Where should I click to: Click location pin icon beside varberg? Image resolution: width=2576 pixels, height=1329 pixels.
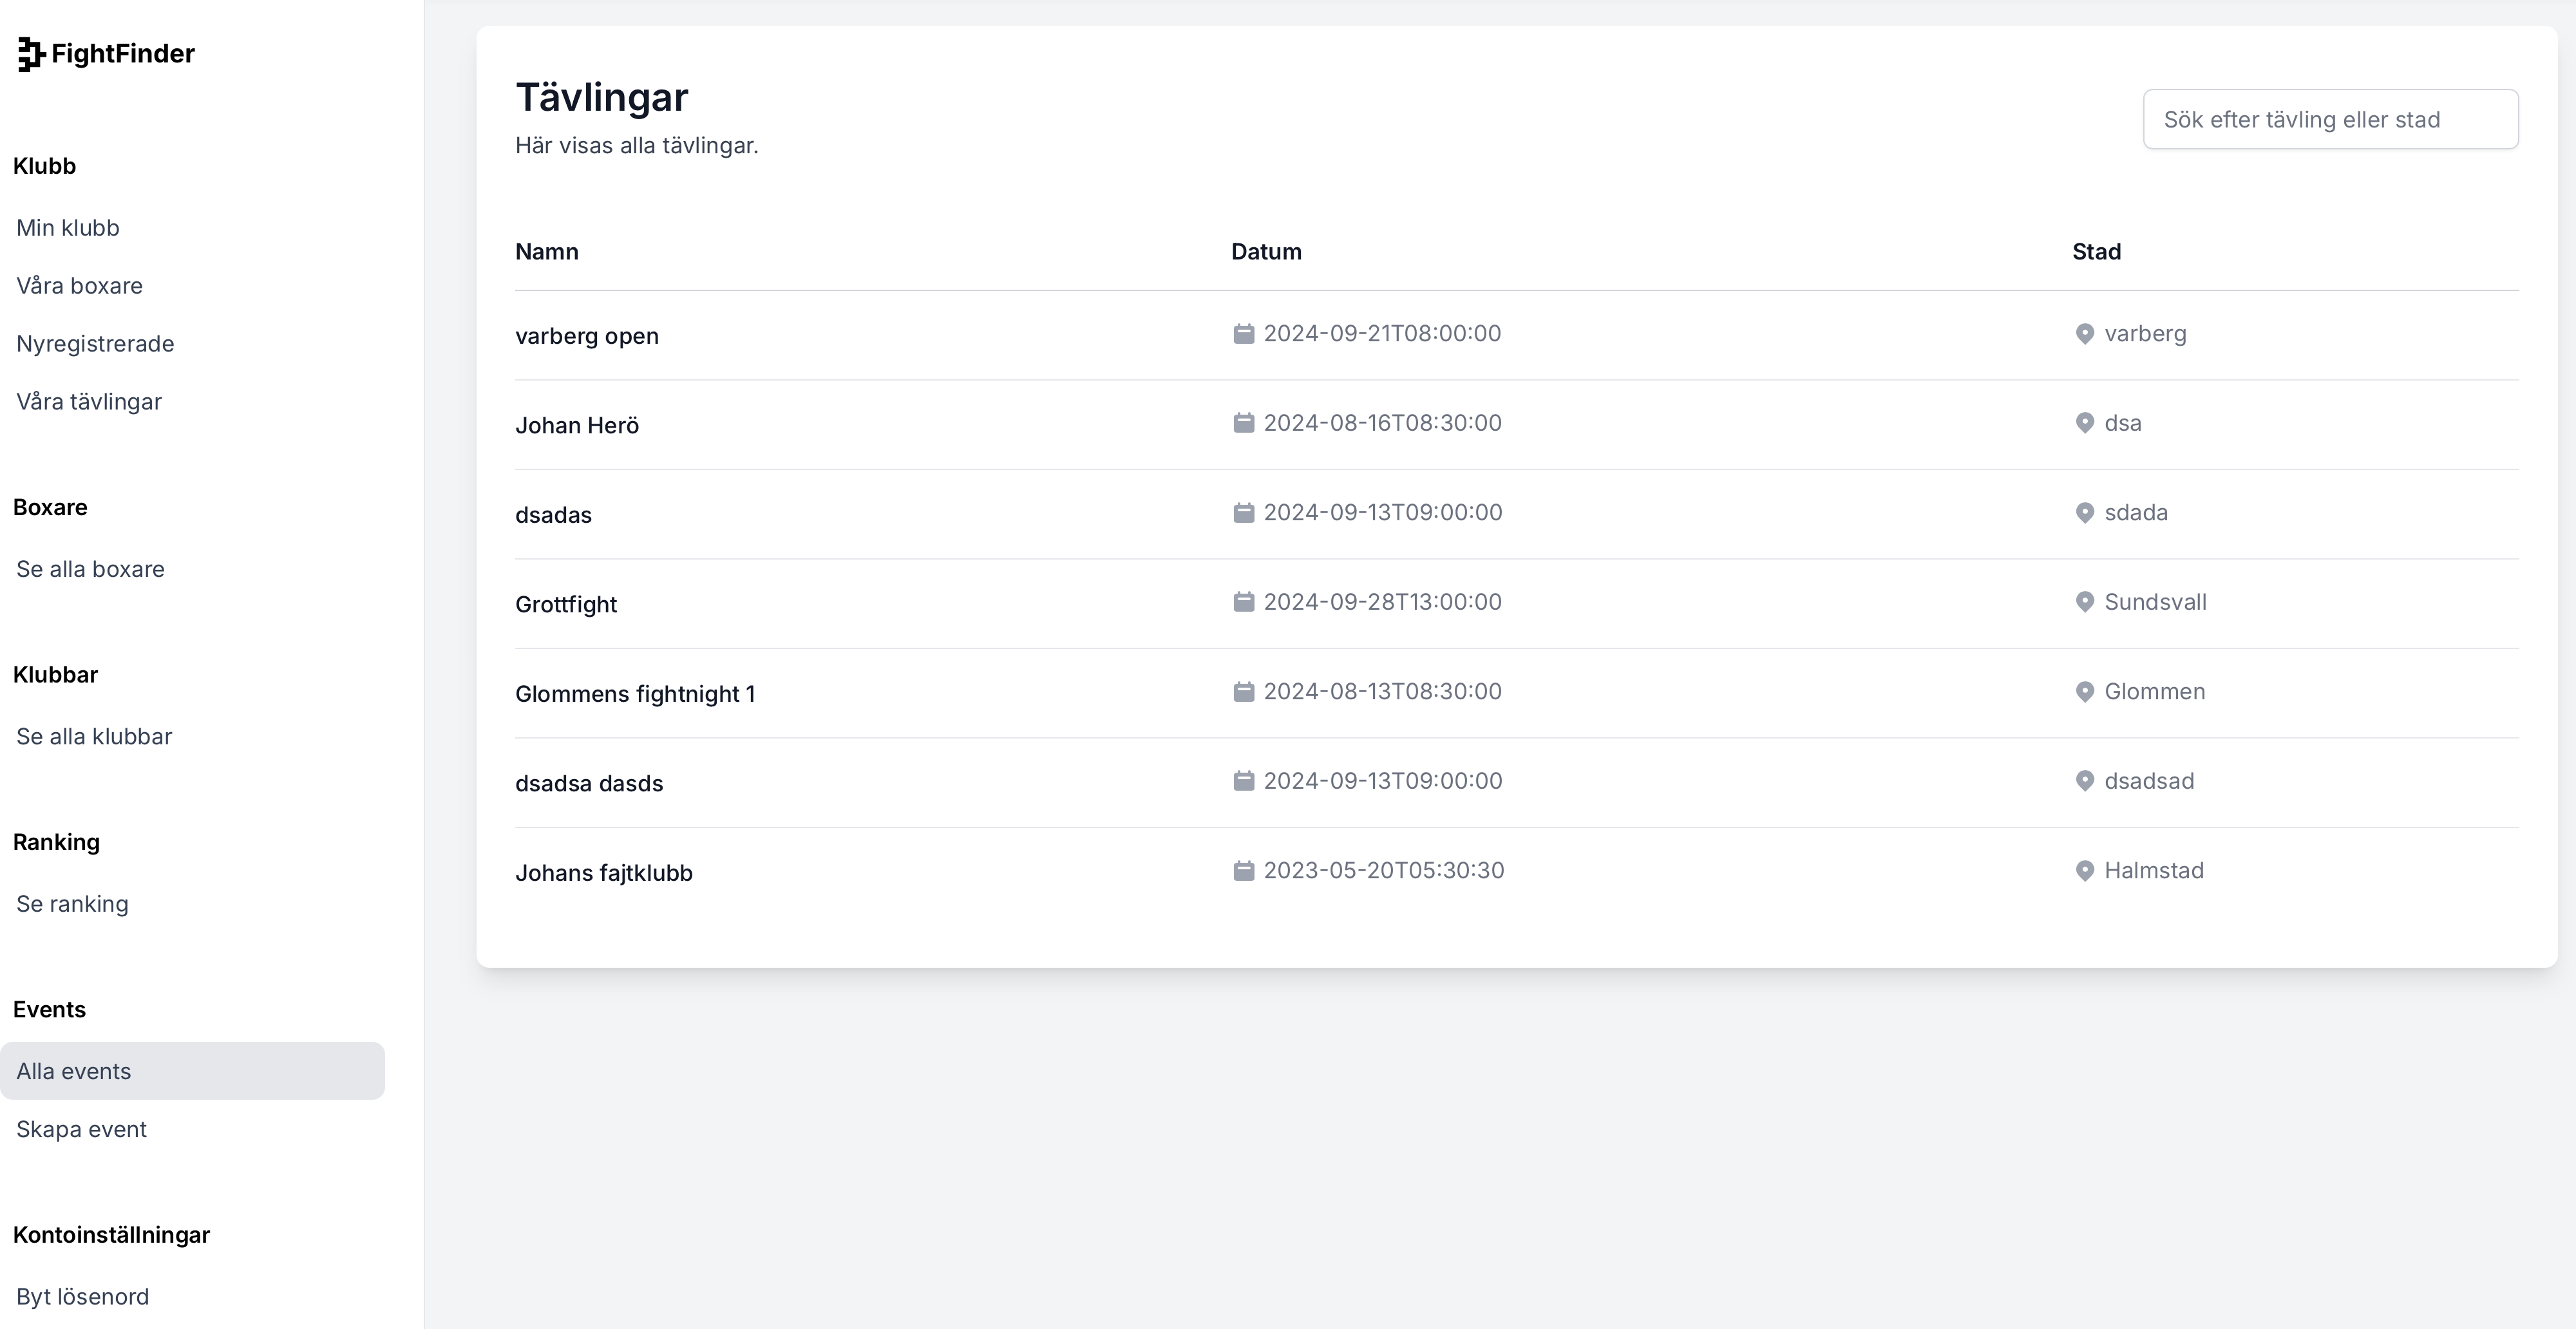click(x=2085, y=334)
